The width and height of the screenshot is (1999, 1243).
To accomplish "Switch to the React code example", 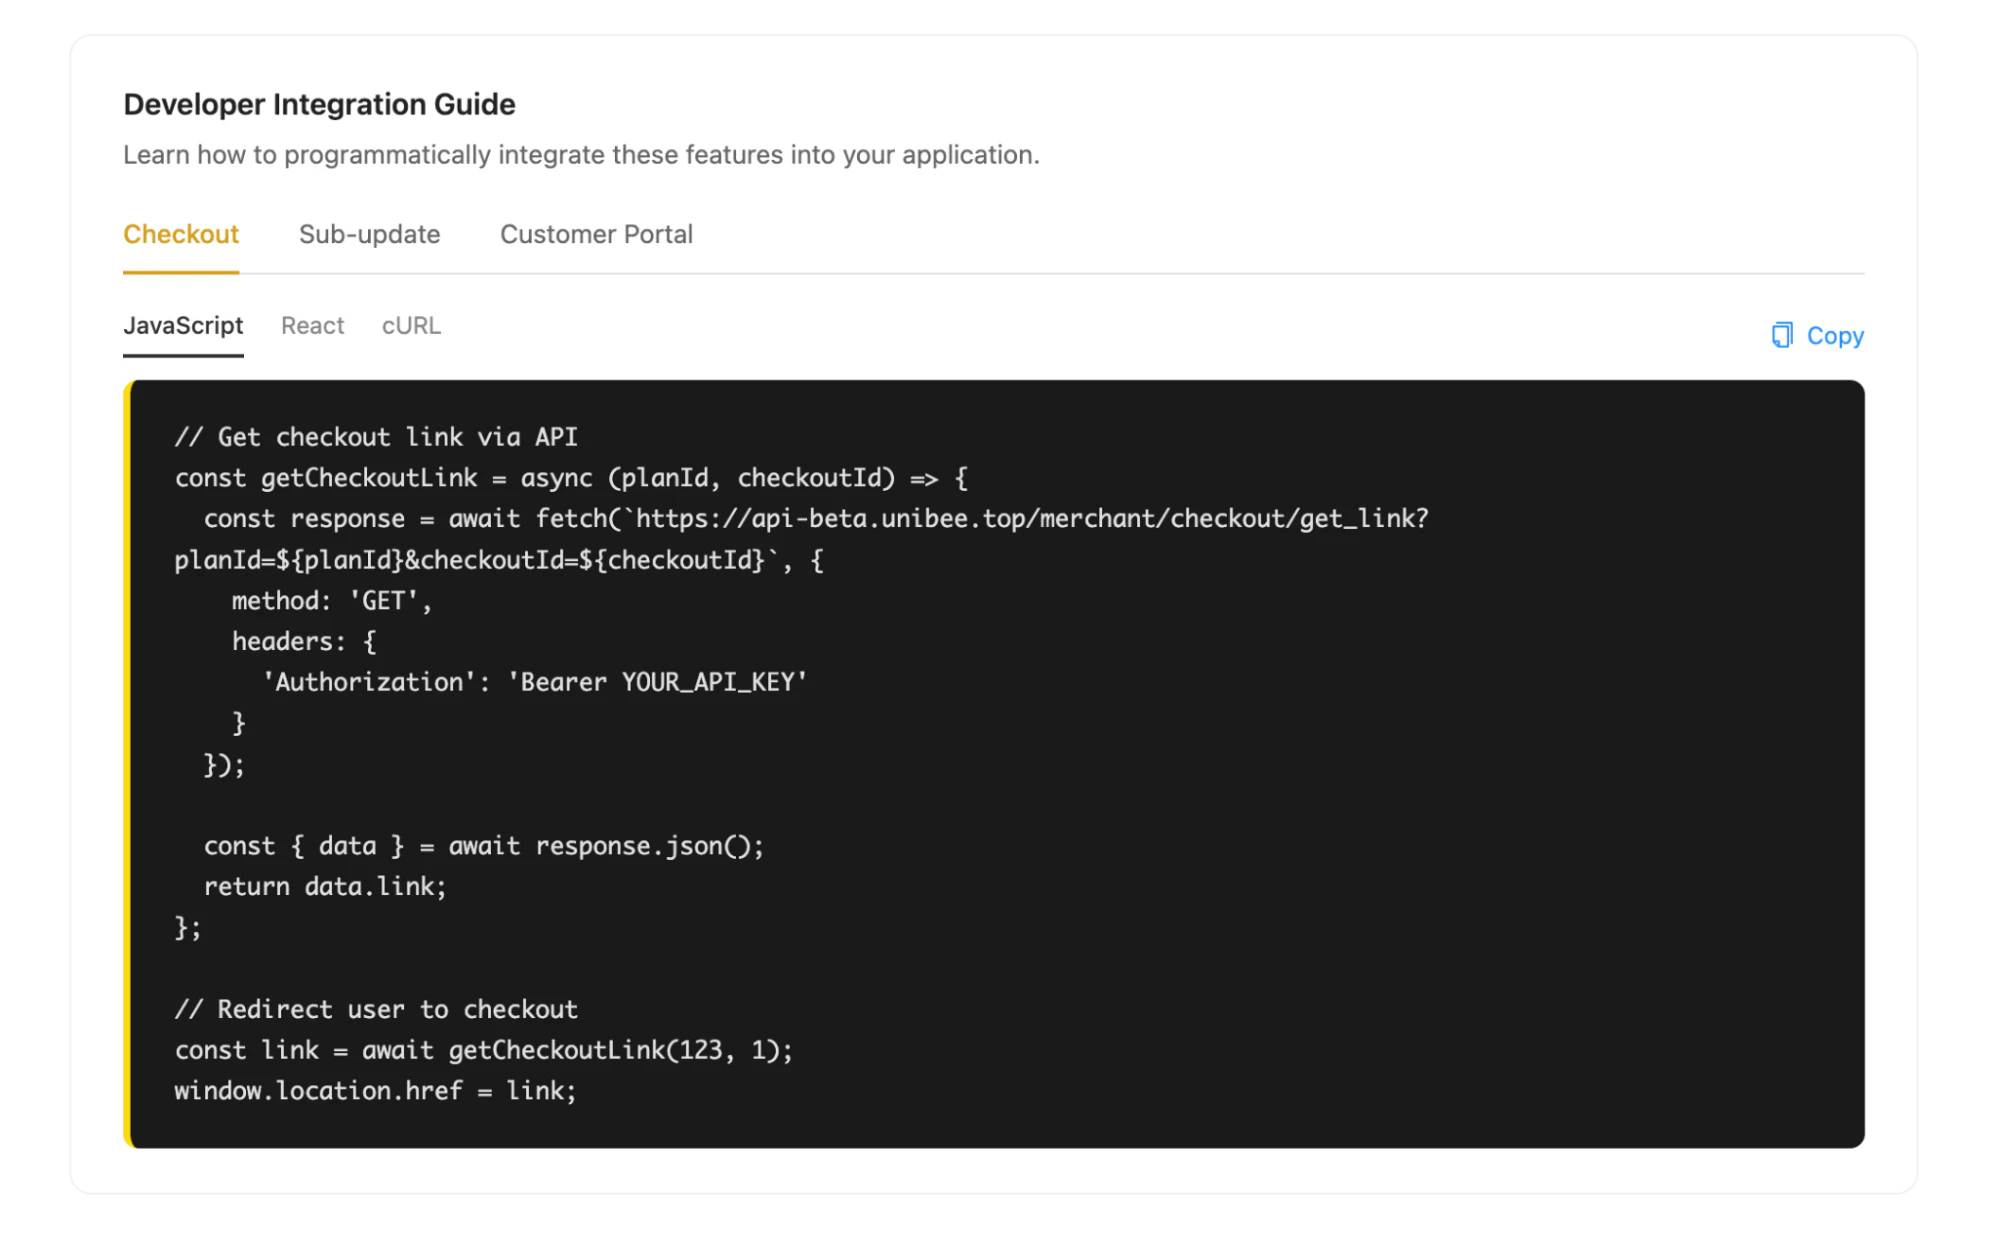I will [311, 325].
